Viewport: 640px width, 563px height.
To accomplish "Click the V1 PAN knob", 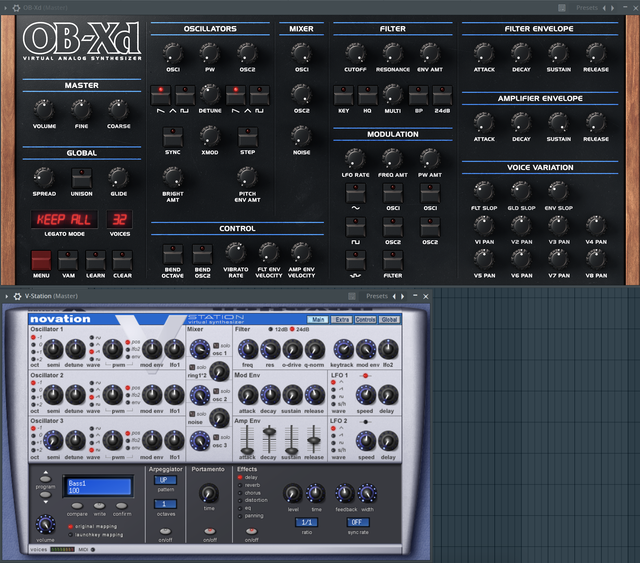I will 484,225.
